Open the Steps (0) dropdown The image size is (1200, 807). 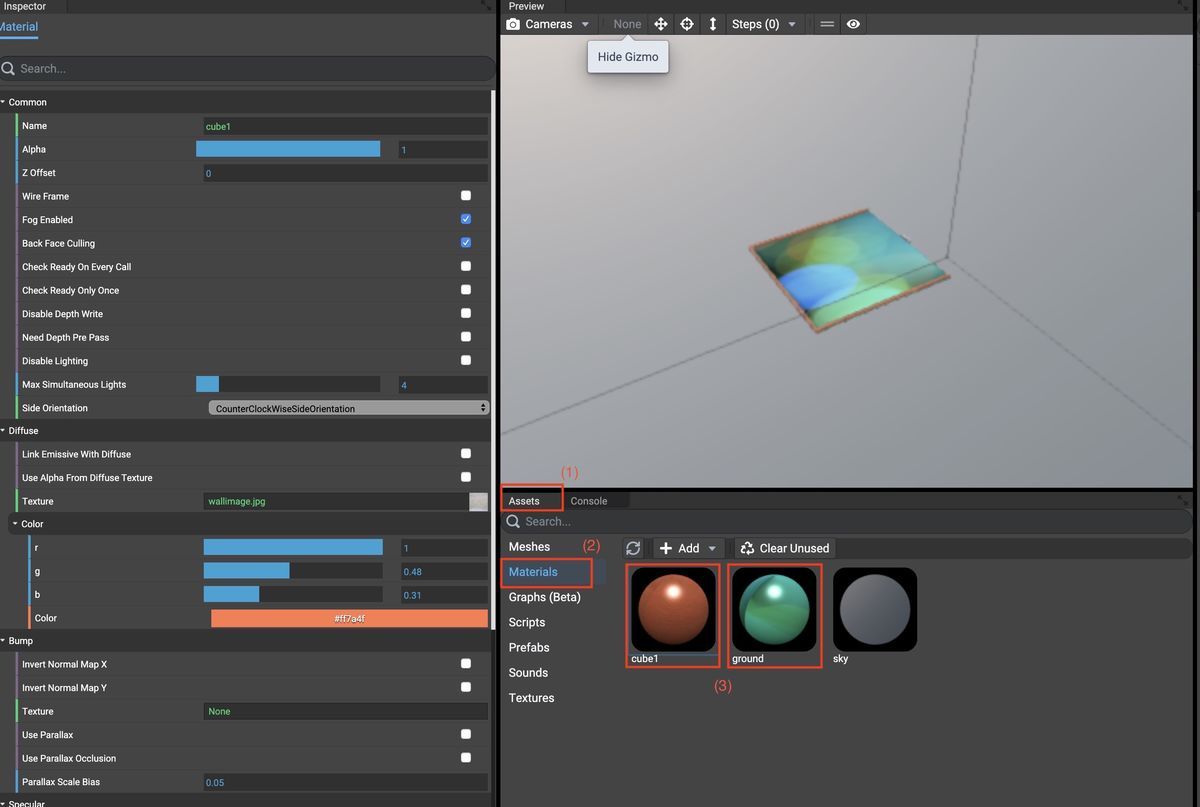764,23
